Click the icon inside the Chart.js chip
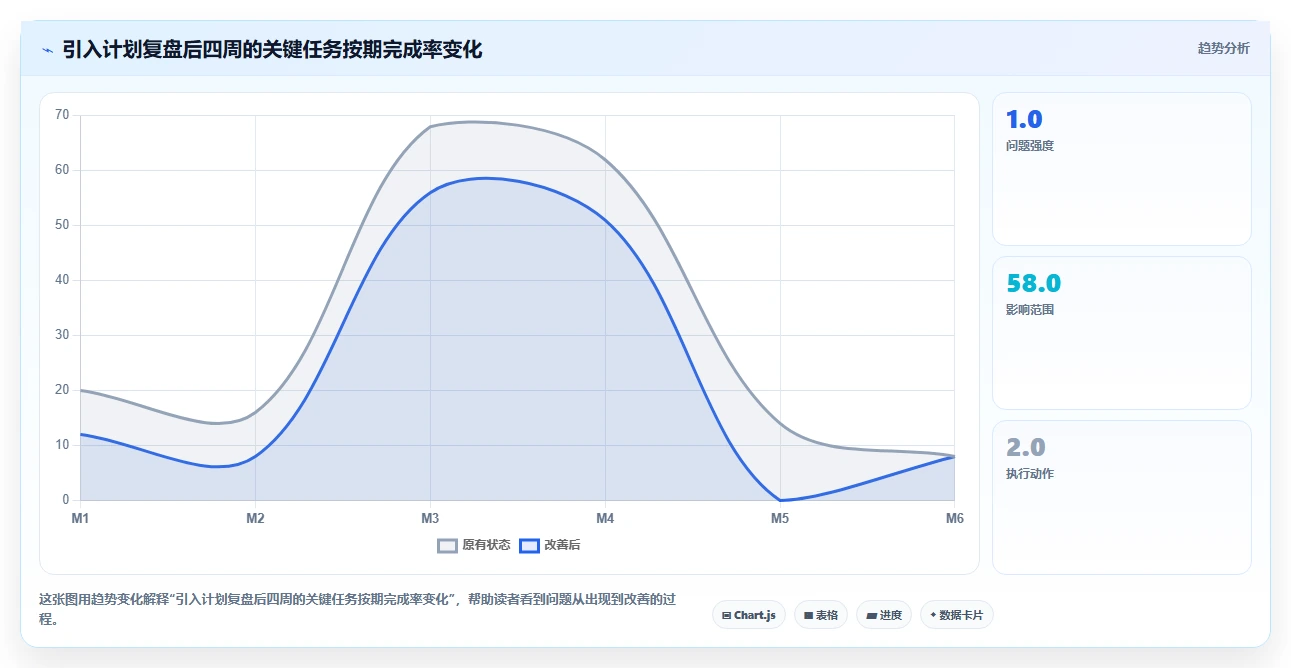The image size is (1291, 668). (x=727, y=616)
